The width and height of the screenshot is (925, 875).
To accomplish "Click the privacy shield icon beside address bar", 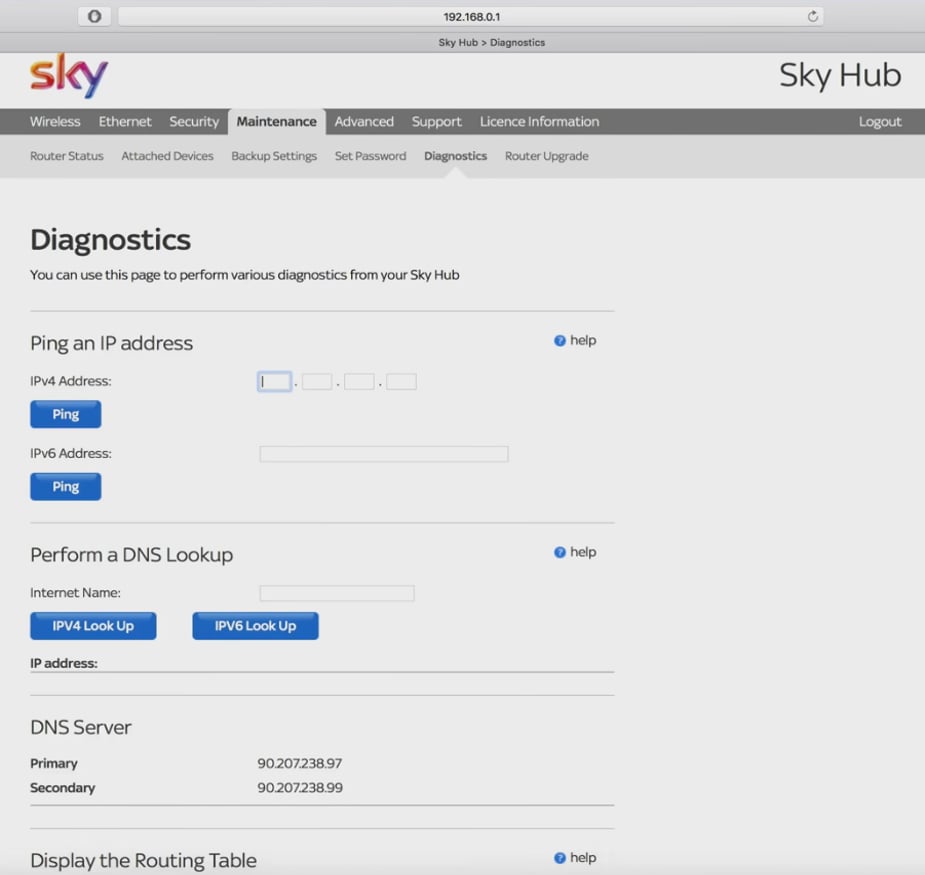I will click(94, 17).
